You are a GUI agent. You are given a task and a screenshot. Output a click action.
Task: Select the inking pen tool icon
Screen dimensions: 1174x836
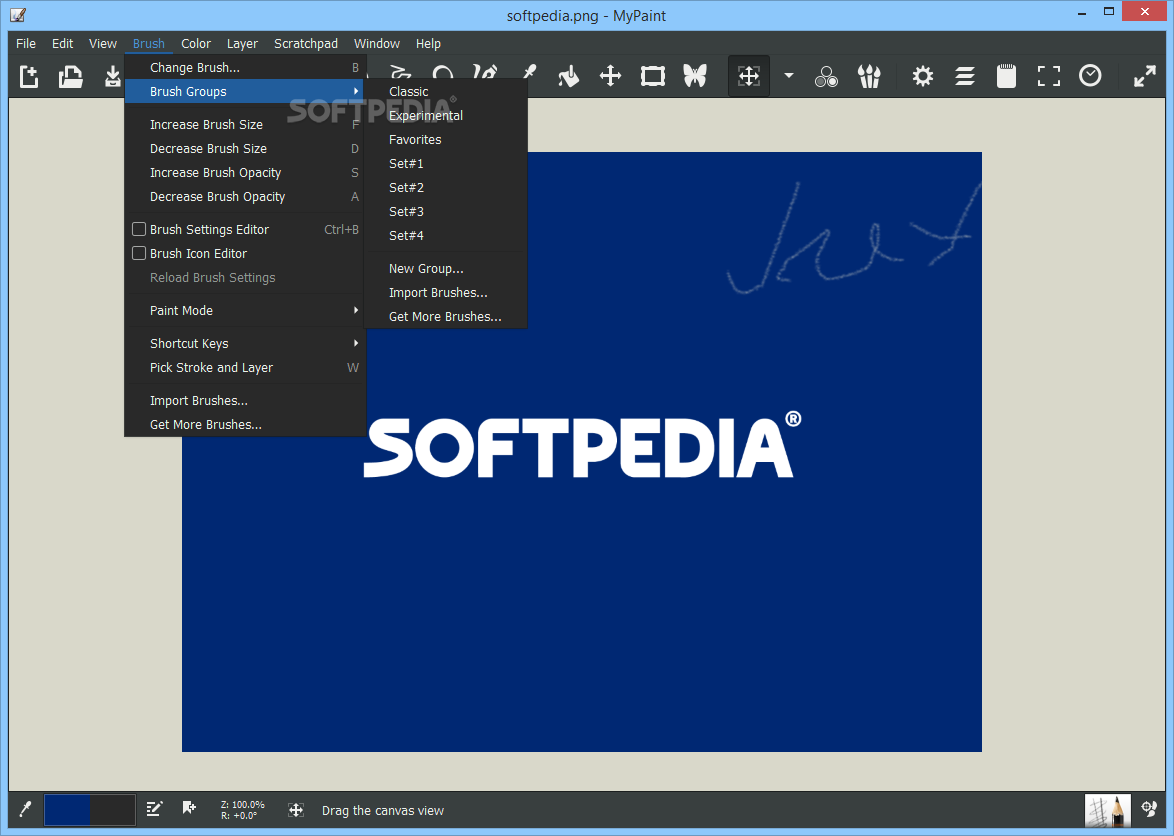point(485,72)
